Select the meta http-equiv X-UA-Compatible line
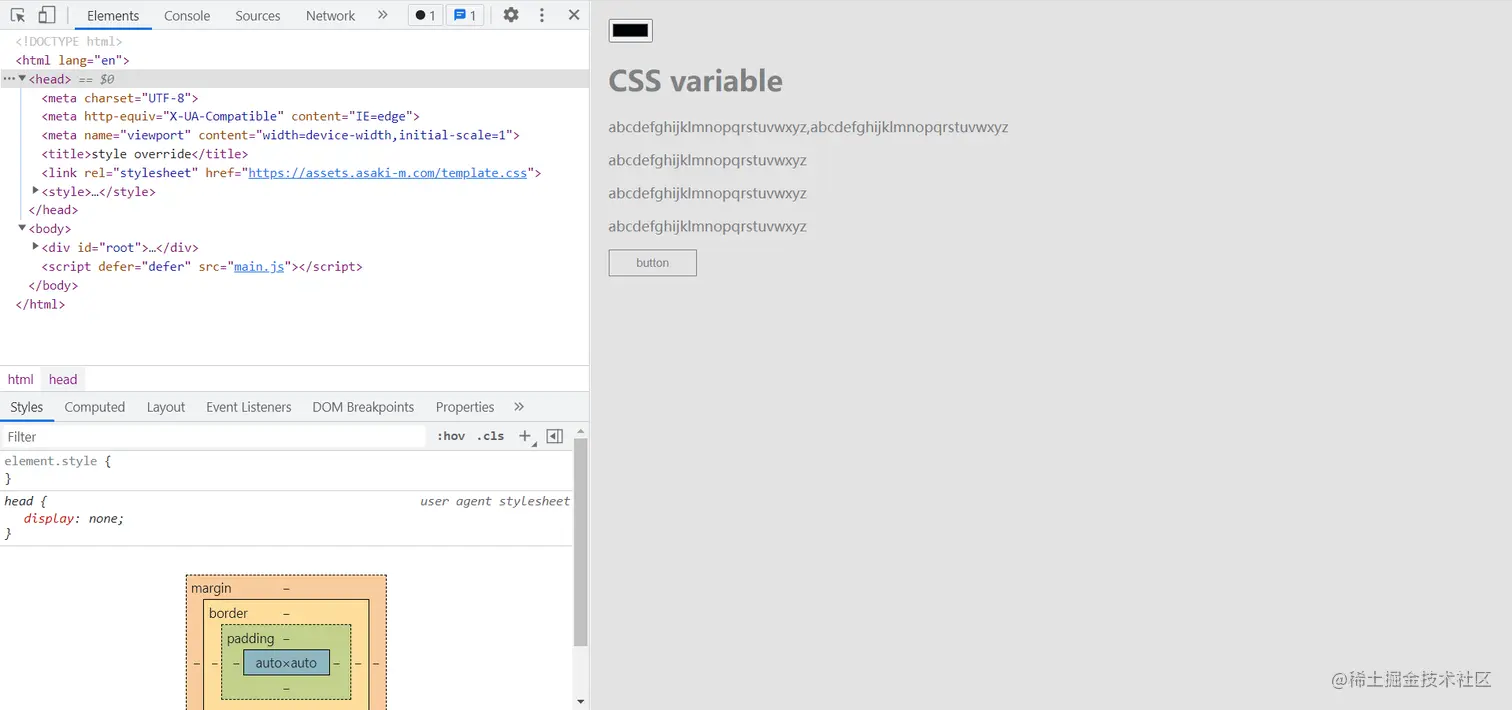Viewport: 1512px width, 710px height. pyautogui.click(x=230, y=116)
